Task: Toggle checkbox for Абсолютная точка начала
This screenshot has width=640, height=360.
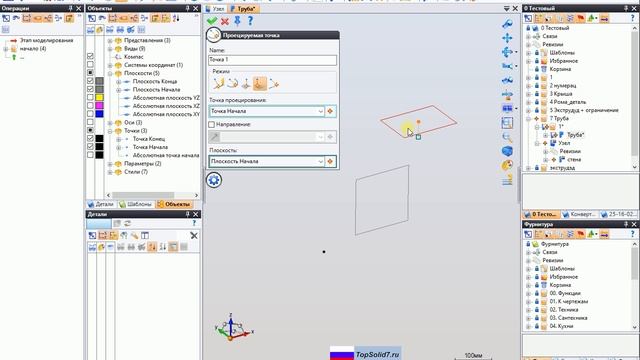Action: click(x=90, y=155)
